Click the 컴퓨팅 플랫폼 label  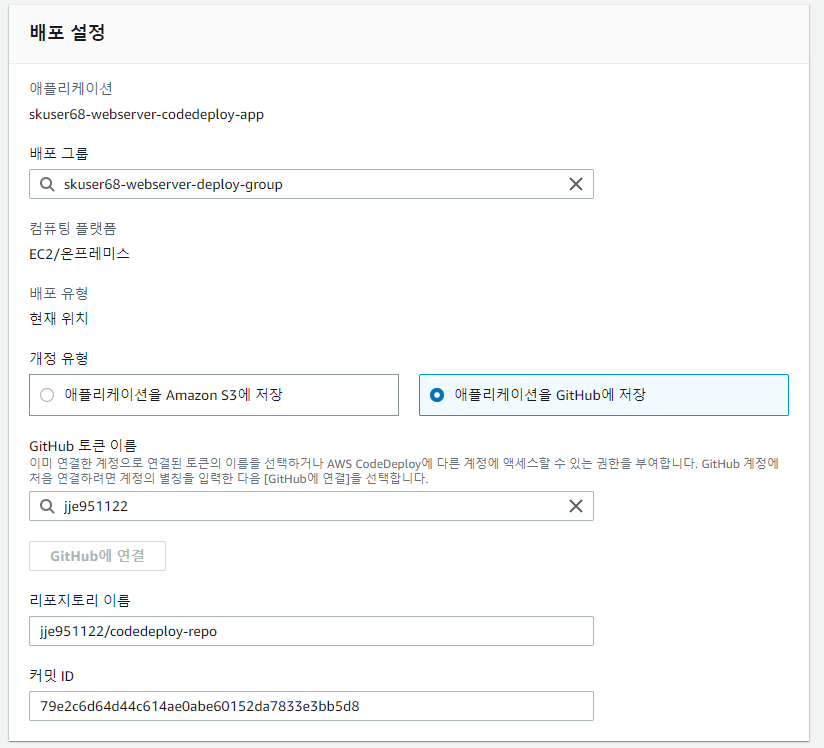[x=73, y=229]
